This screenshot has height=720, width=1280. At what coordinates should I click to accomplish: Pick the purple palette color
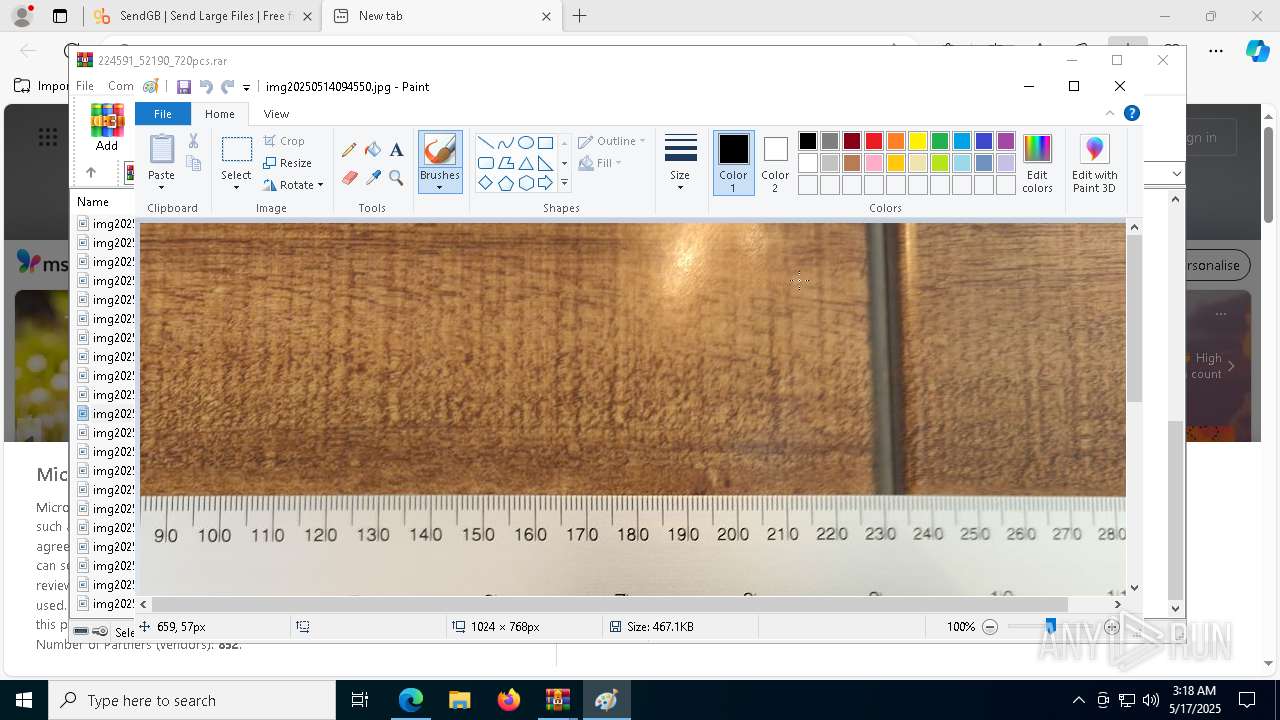click(1005, 141)
